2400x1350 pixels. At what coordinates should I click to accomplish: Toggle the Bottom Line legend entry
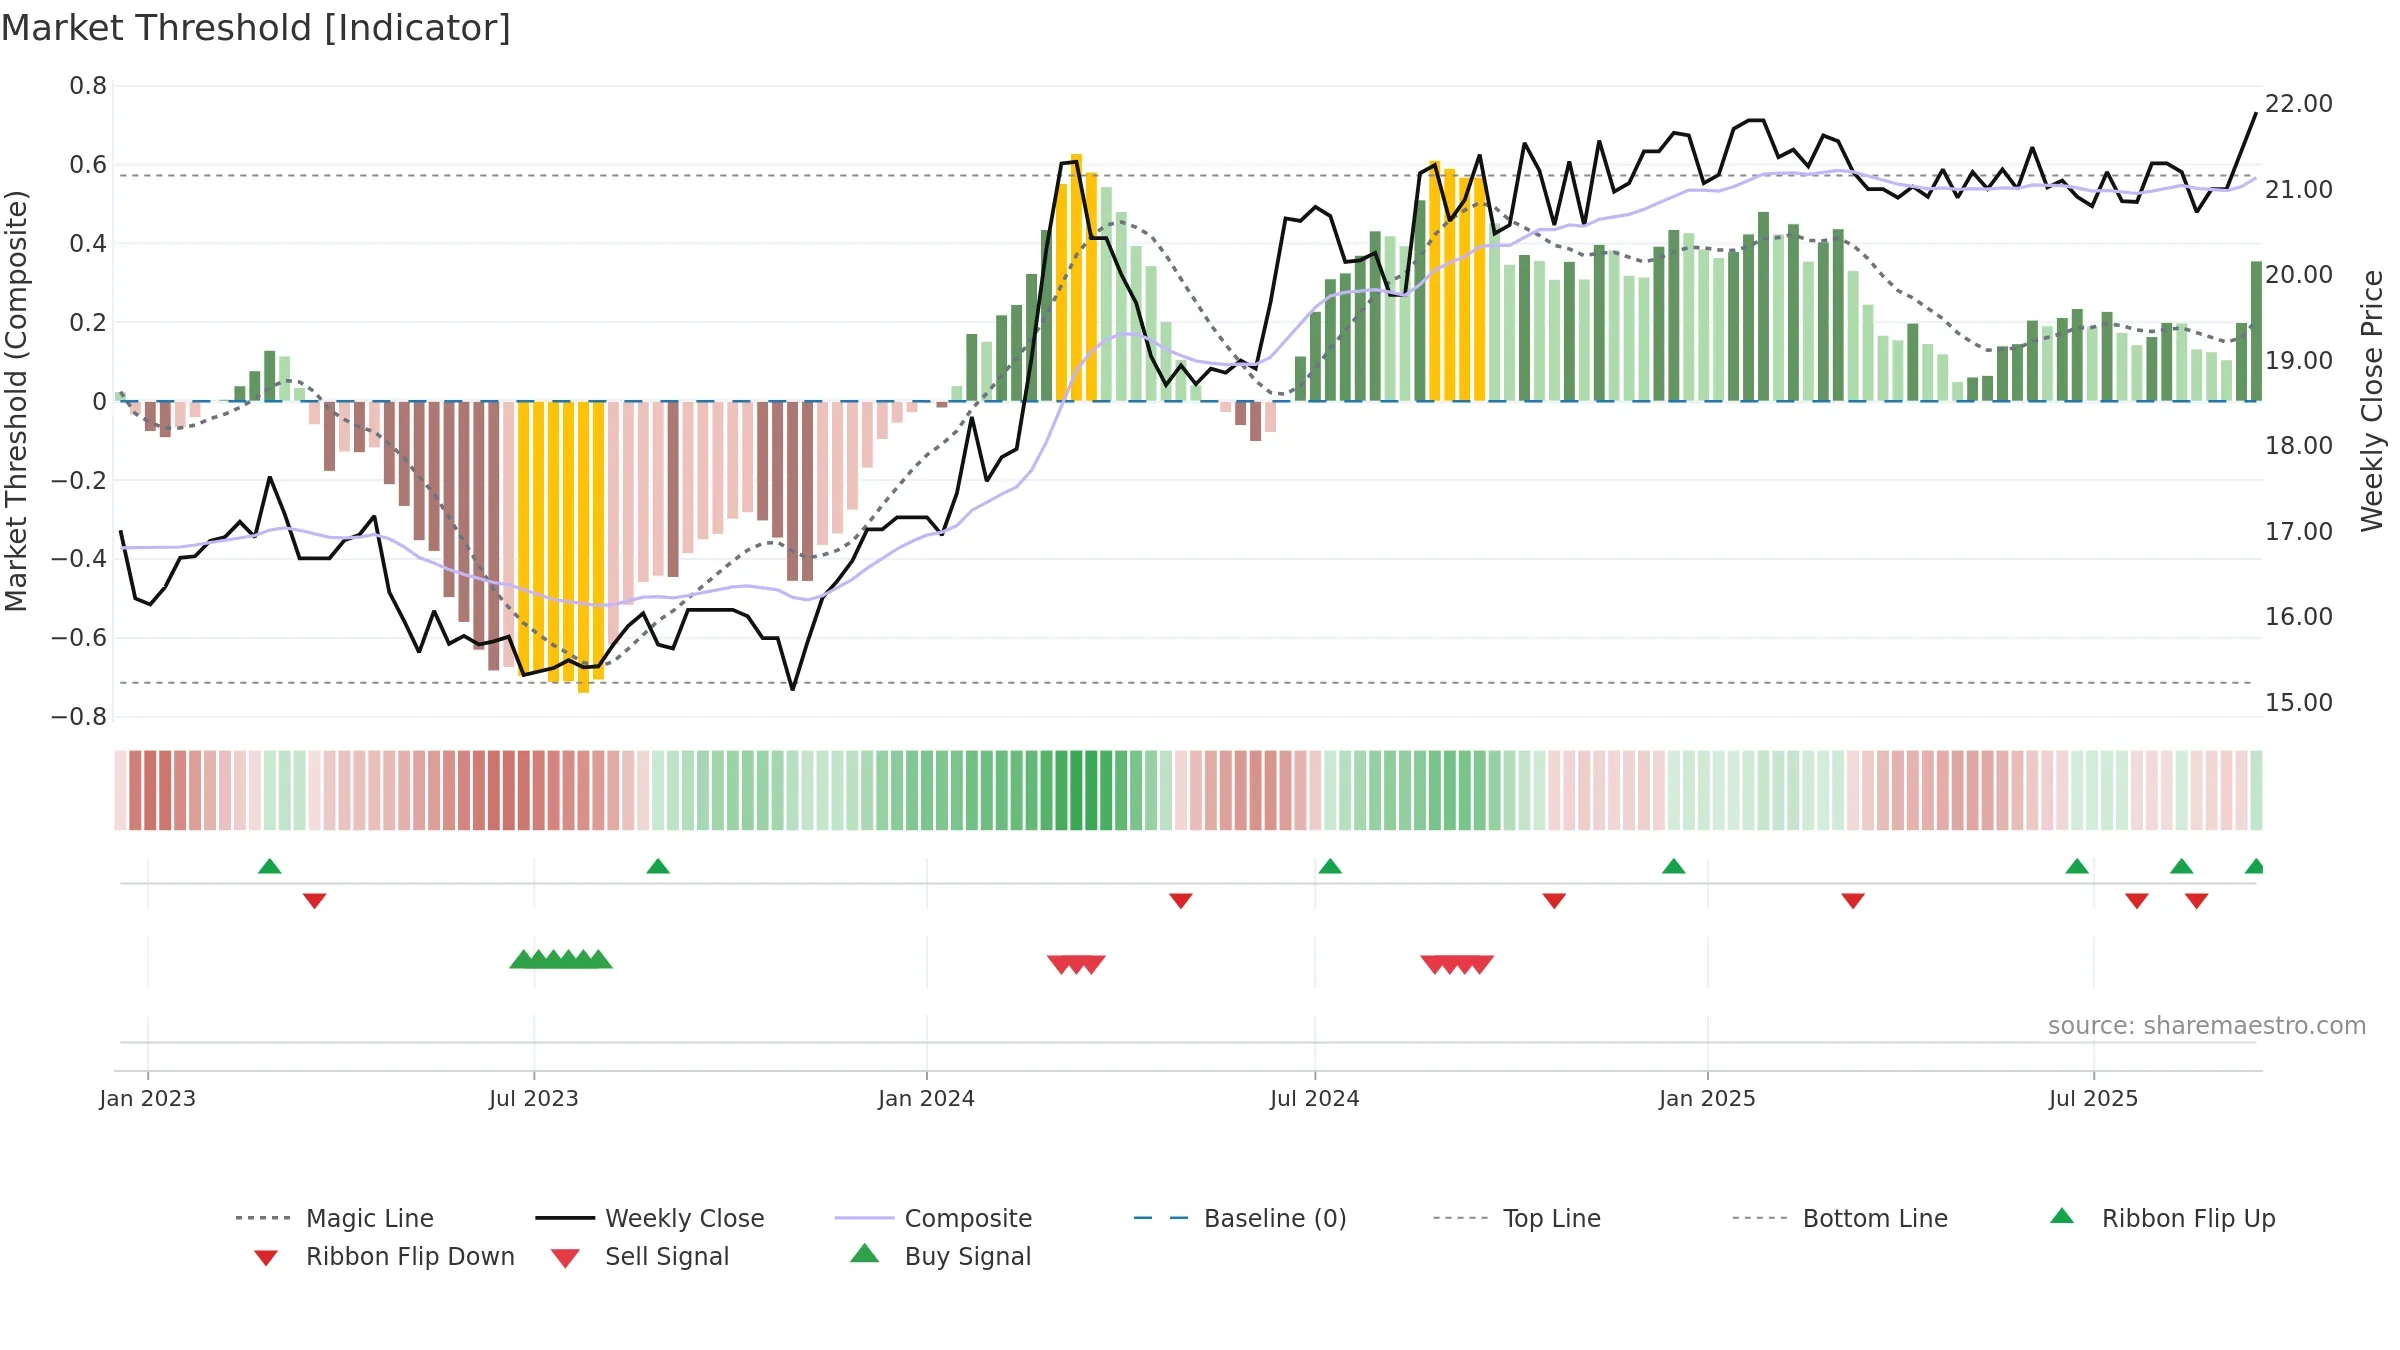(x=1840, y=1218)
